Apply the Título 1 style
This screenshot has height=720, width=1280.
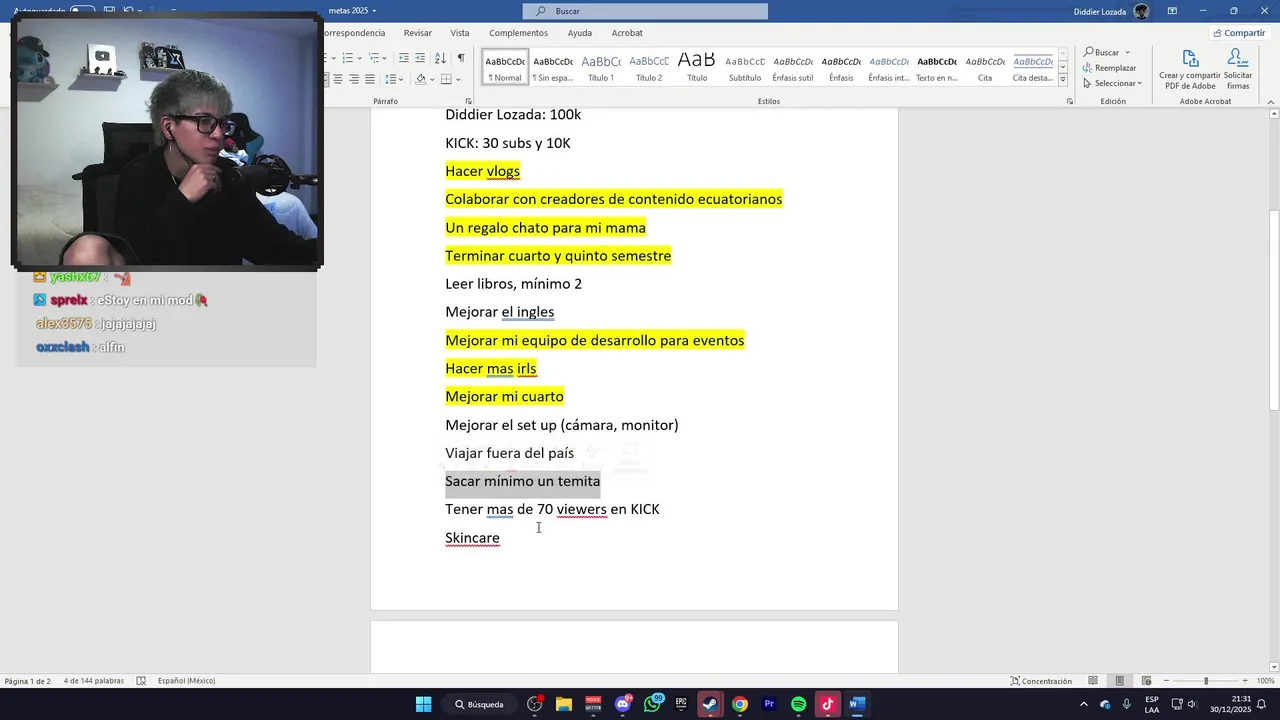tap(601, 66)
